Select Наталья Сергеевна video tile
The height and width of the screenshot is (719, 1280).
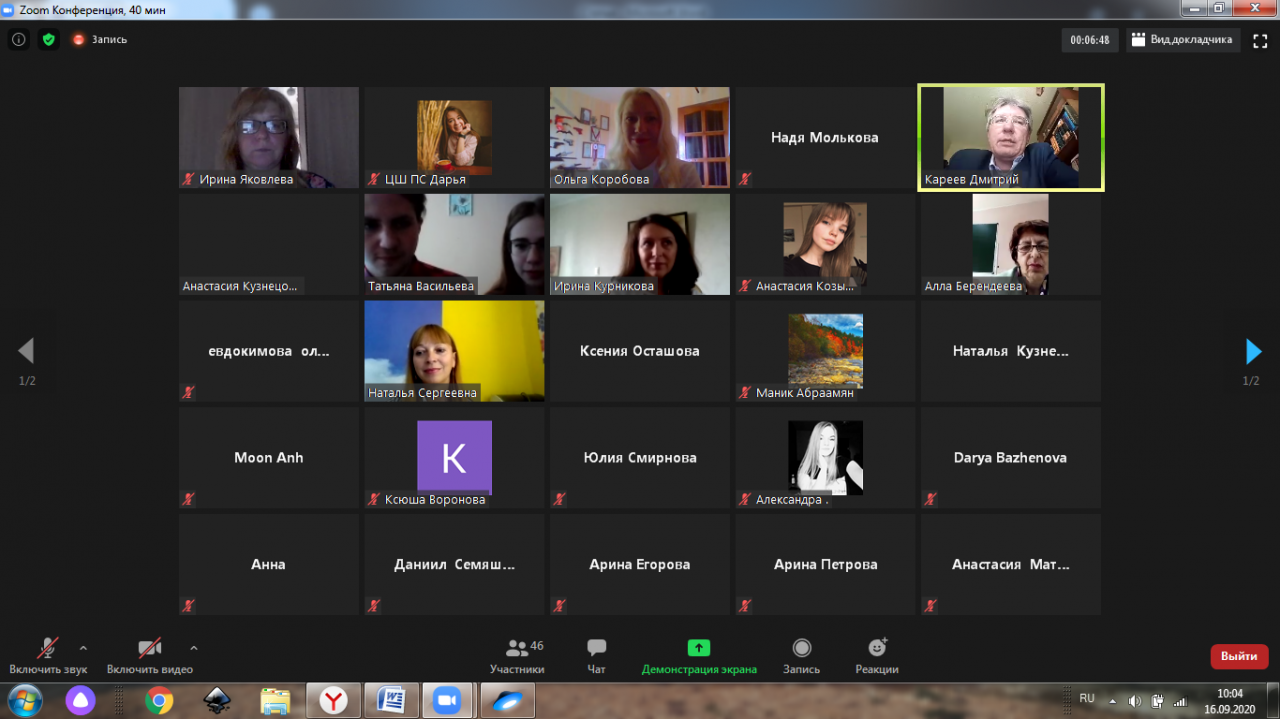pos(454,351)
